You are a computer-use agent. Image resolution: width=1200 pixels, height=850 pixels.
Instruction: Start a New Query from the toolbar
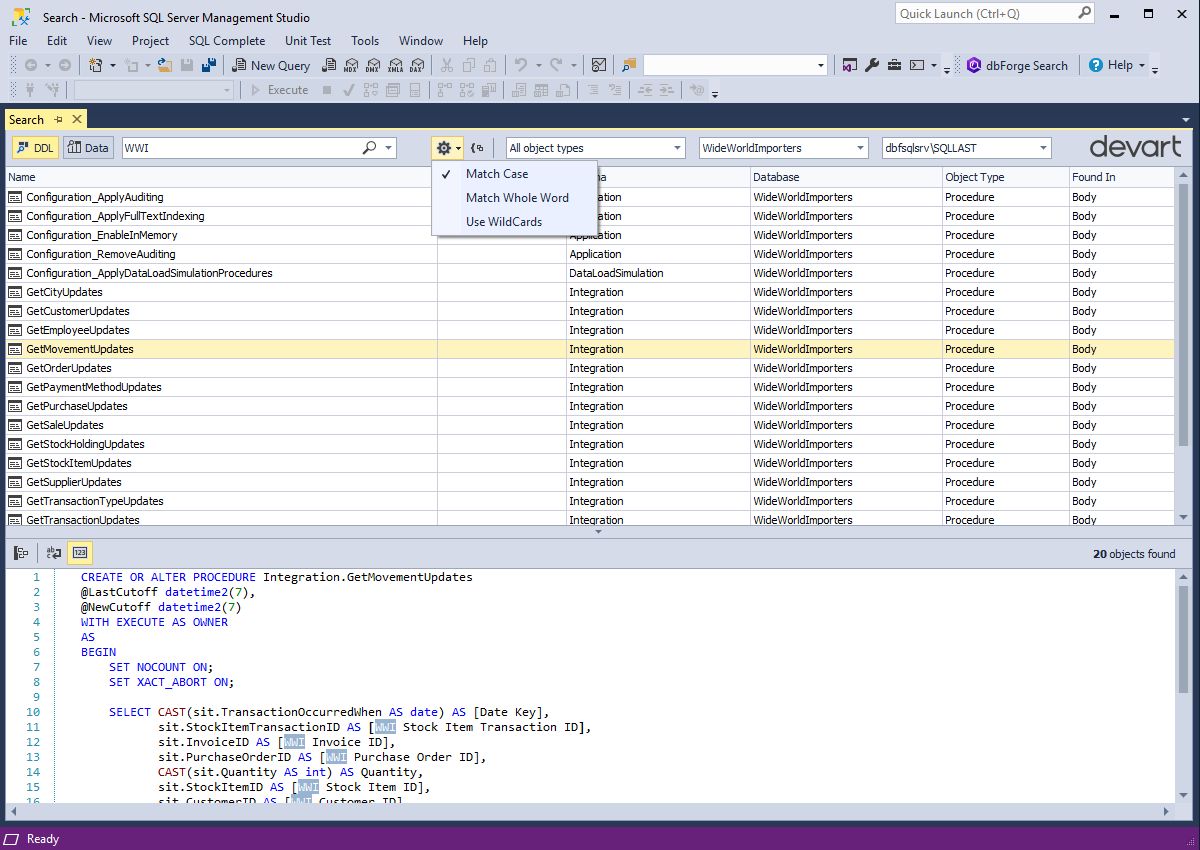coord(271,65)
